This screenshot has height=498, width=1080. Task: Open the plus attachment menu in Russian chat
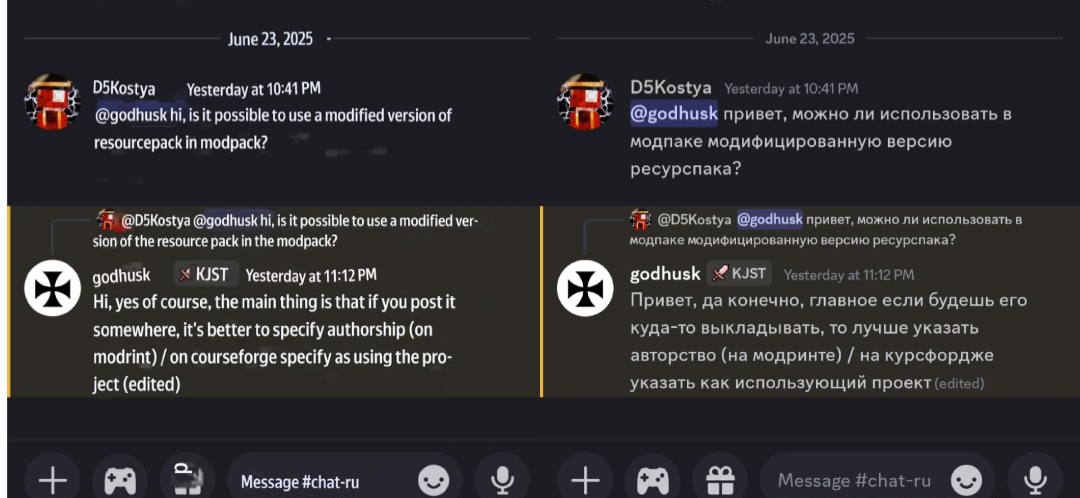pos(585,480)
